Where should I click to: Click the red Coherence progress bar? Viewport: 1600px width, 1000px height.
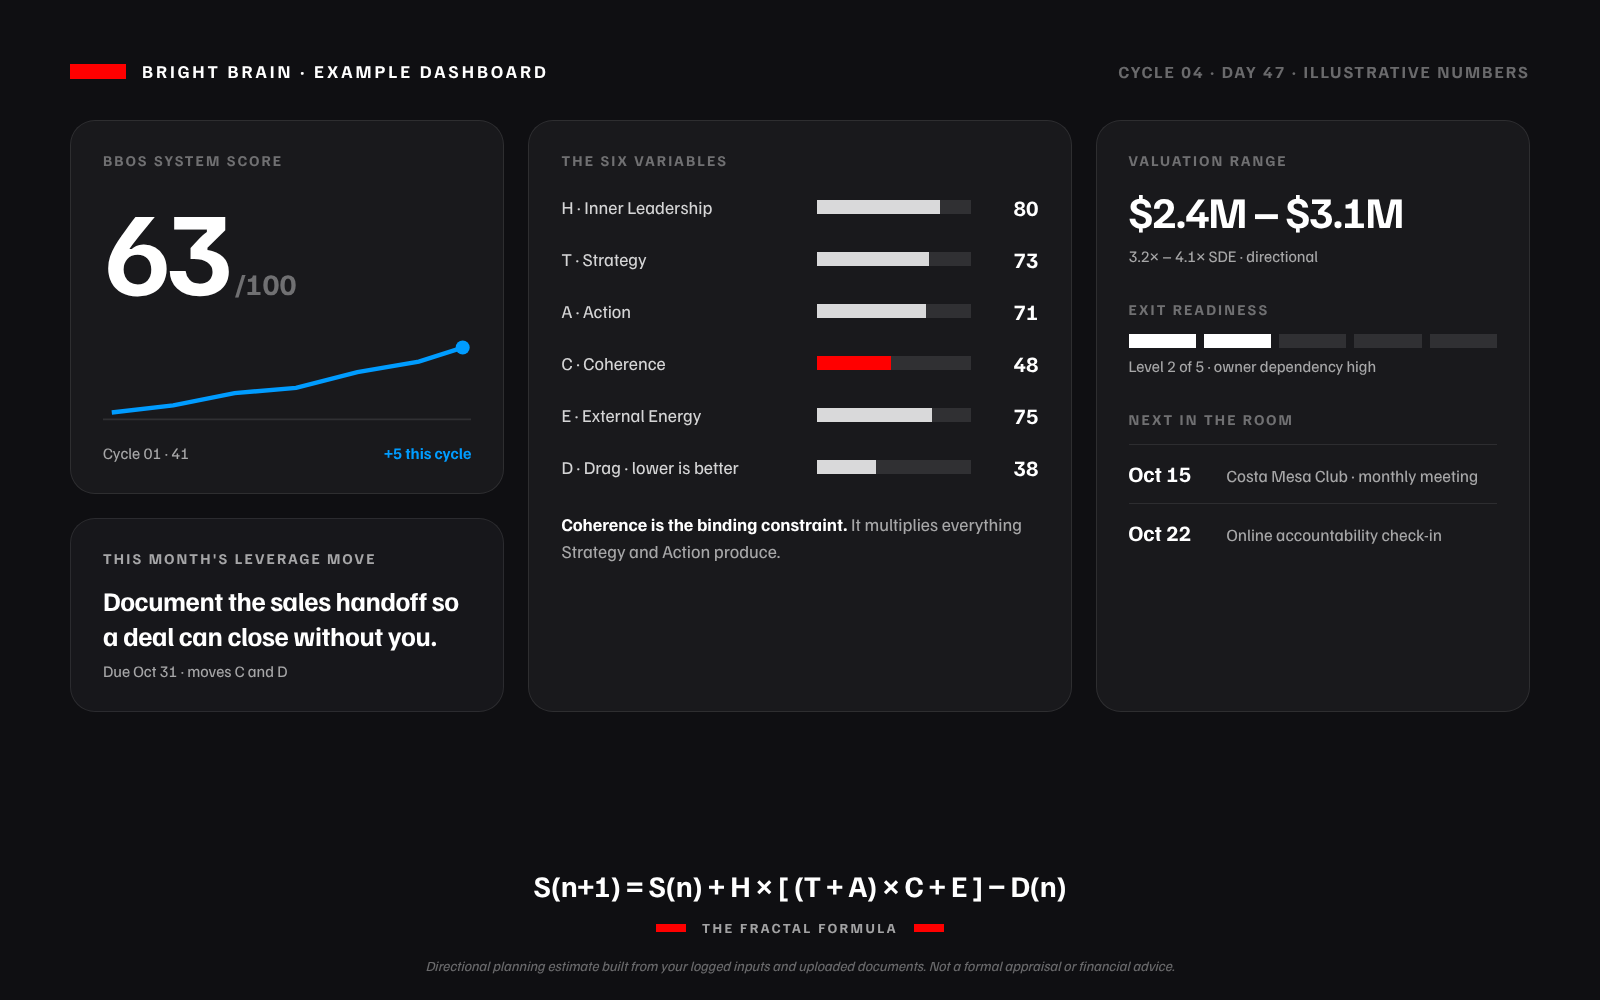[x=894, y=363]
